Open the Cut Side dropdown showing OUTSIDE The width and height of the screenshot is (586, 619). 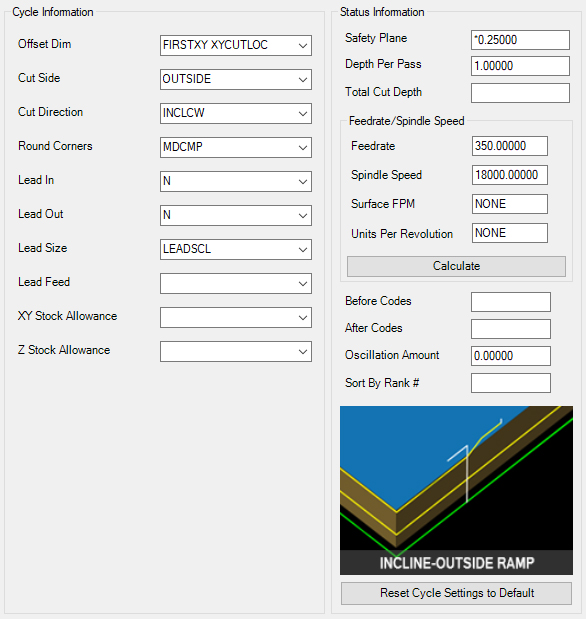pos(236,79)
